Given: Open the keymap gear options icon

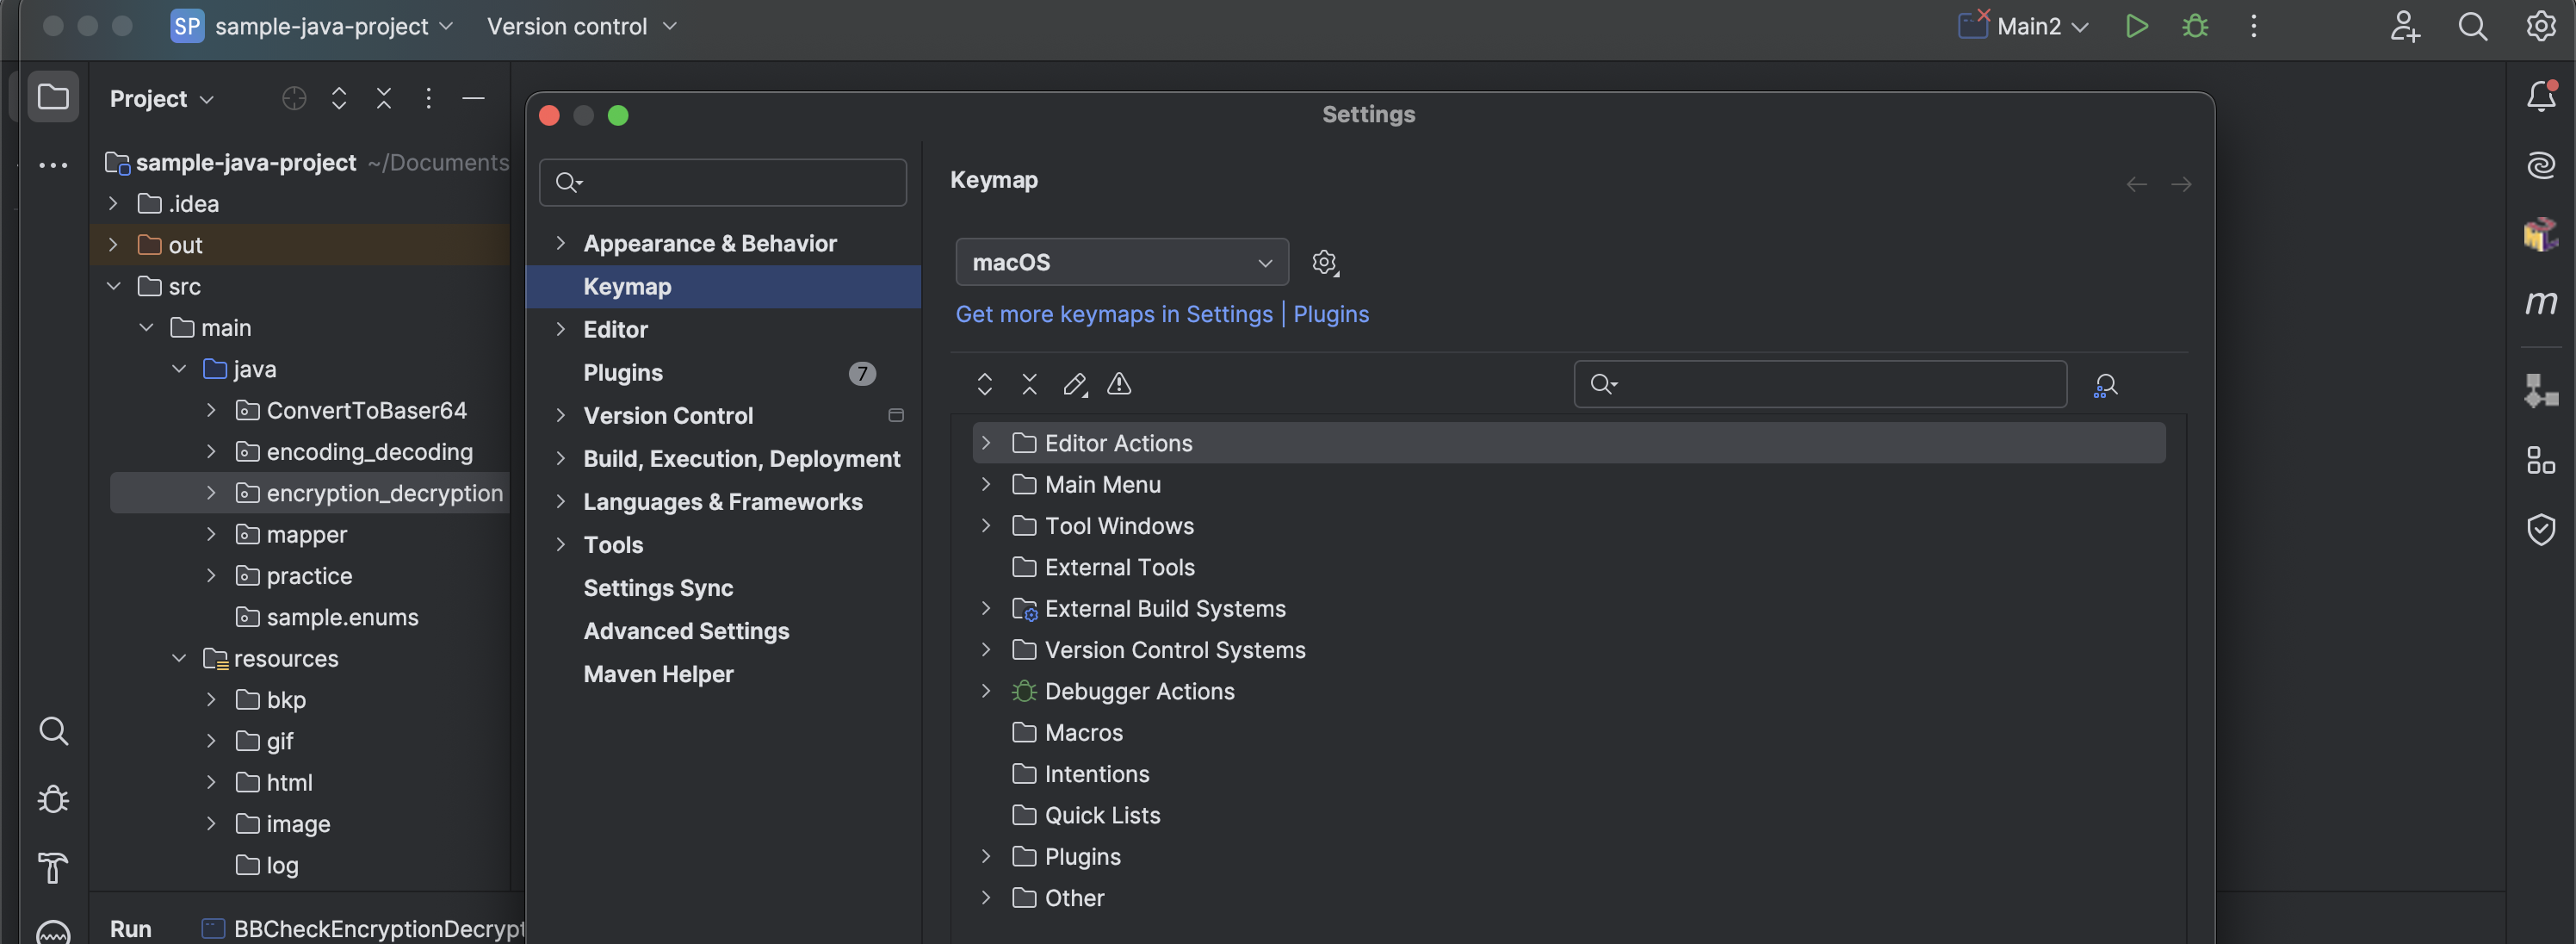Looking at the screenshot, I should 1325,263.
